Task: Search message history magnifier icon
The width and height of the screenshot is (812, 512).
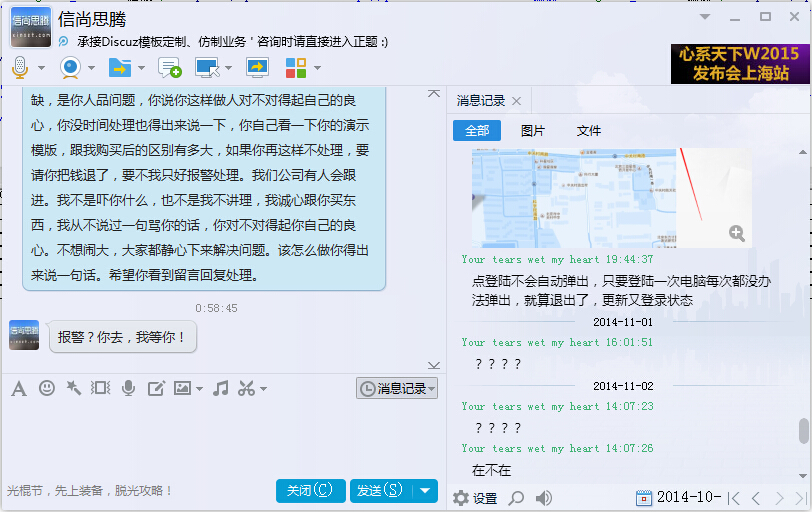Action: (x=516, y=498)
